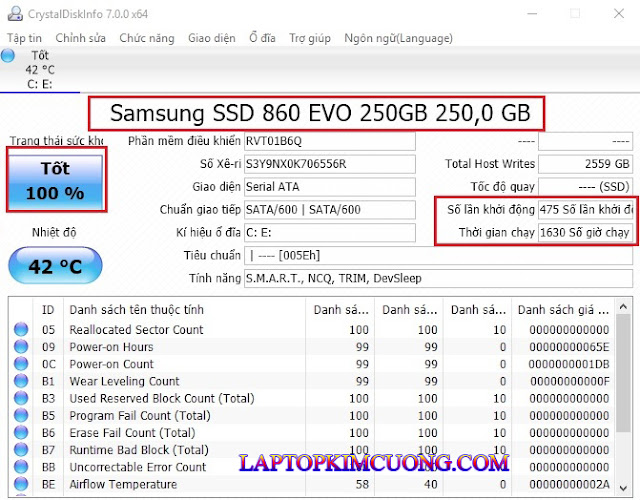Open the Chỉnh sửa menu

[x=80, y=38]
